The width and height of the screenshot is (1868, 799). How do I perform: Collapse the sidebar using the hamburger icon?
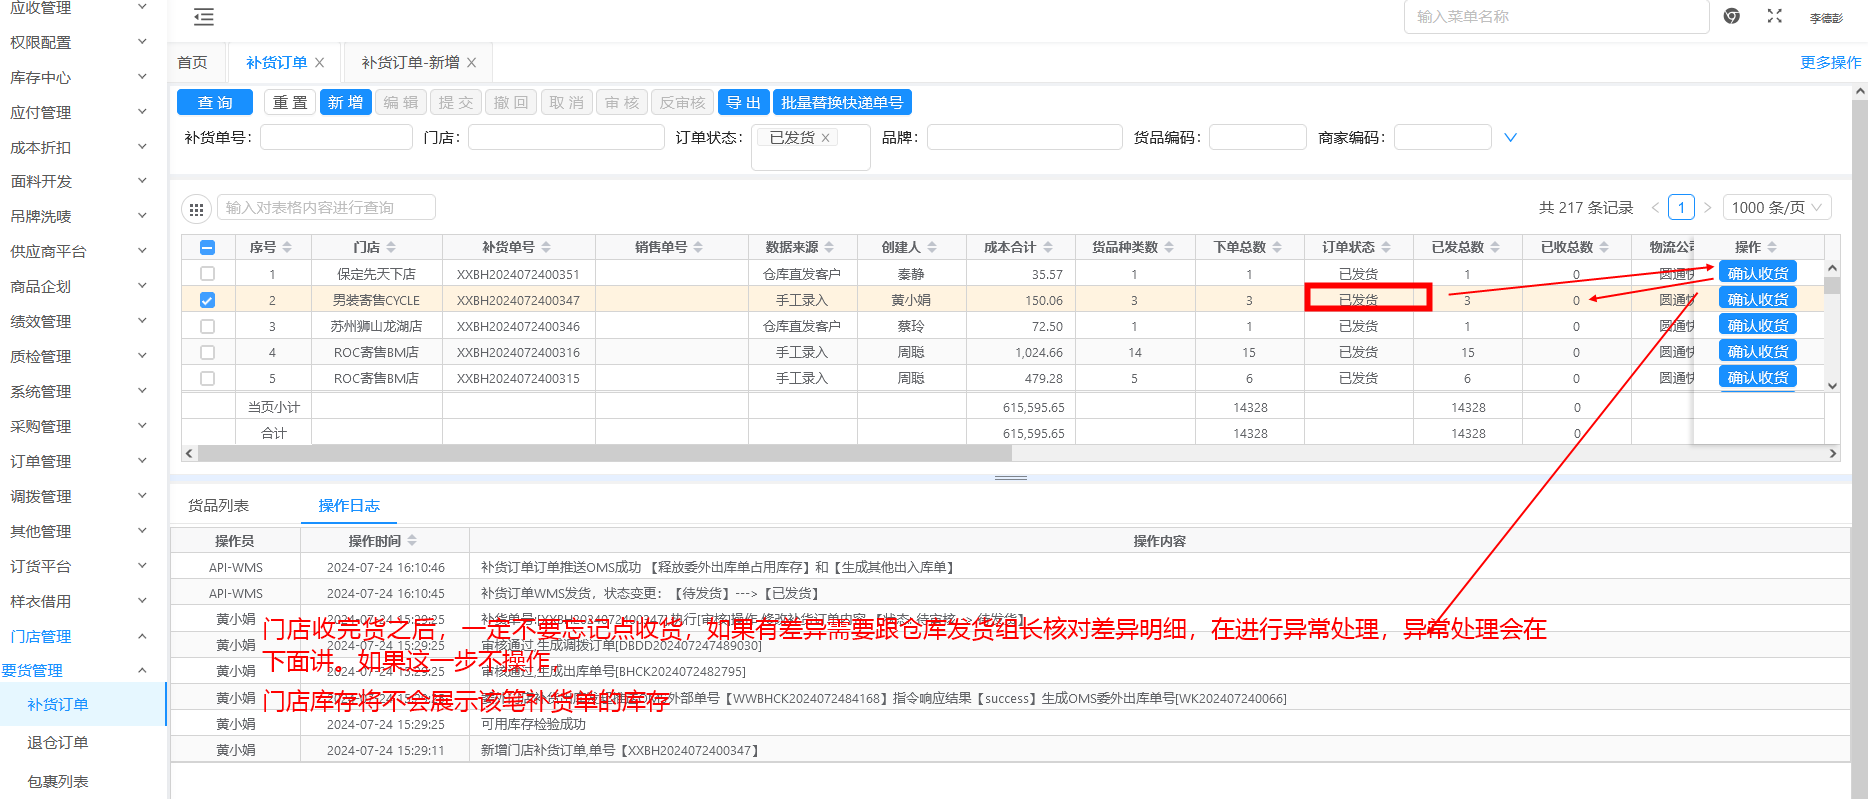pos(204,17)
